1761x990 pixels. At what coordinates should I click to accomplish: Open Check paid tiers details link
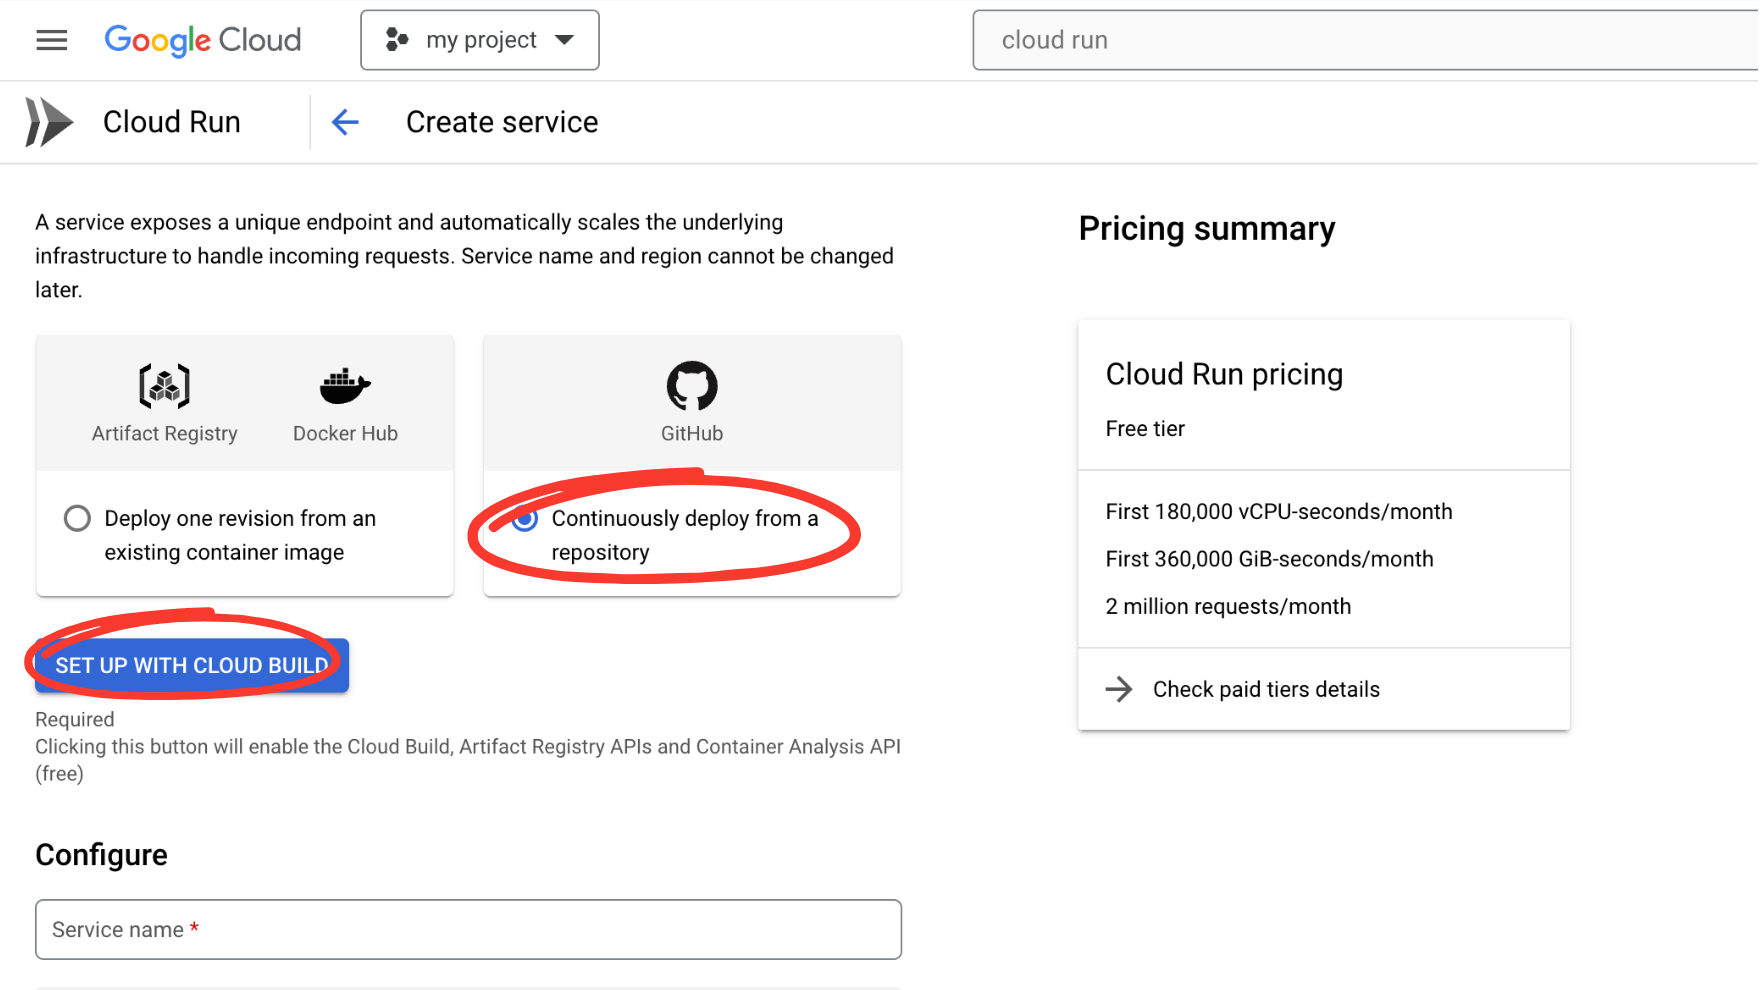(1265, 689)
